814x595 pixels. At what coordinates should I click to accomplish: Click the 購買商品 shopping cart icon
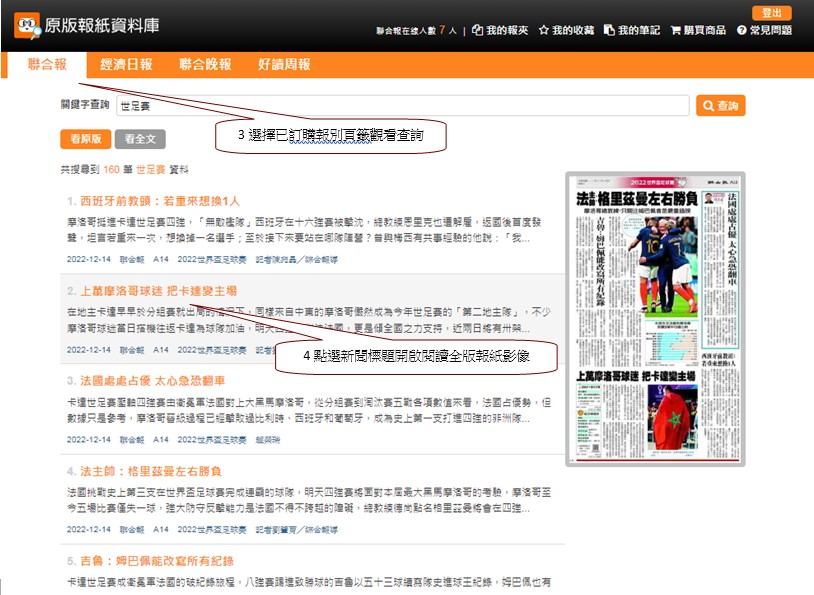point(675,30)
